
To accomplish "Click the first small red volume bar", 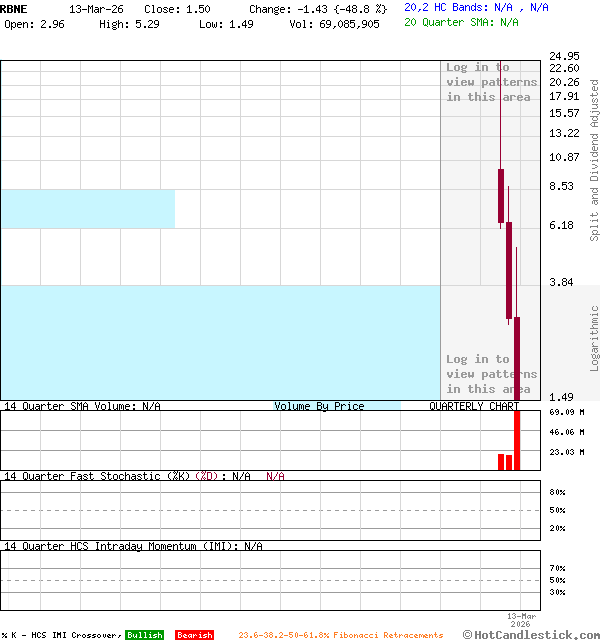I will 501,462.
